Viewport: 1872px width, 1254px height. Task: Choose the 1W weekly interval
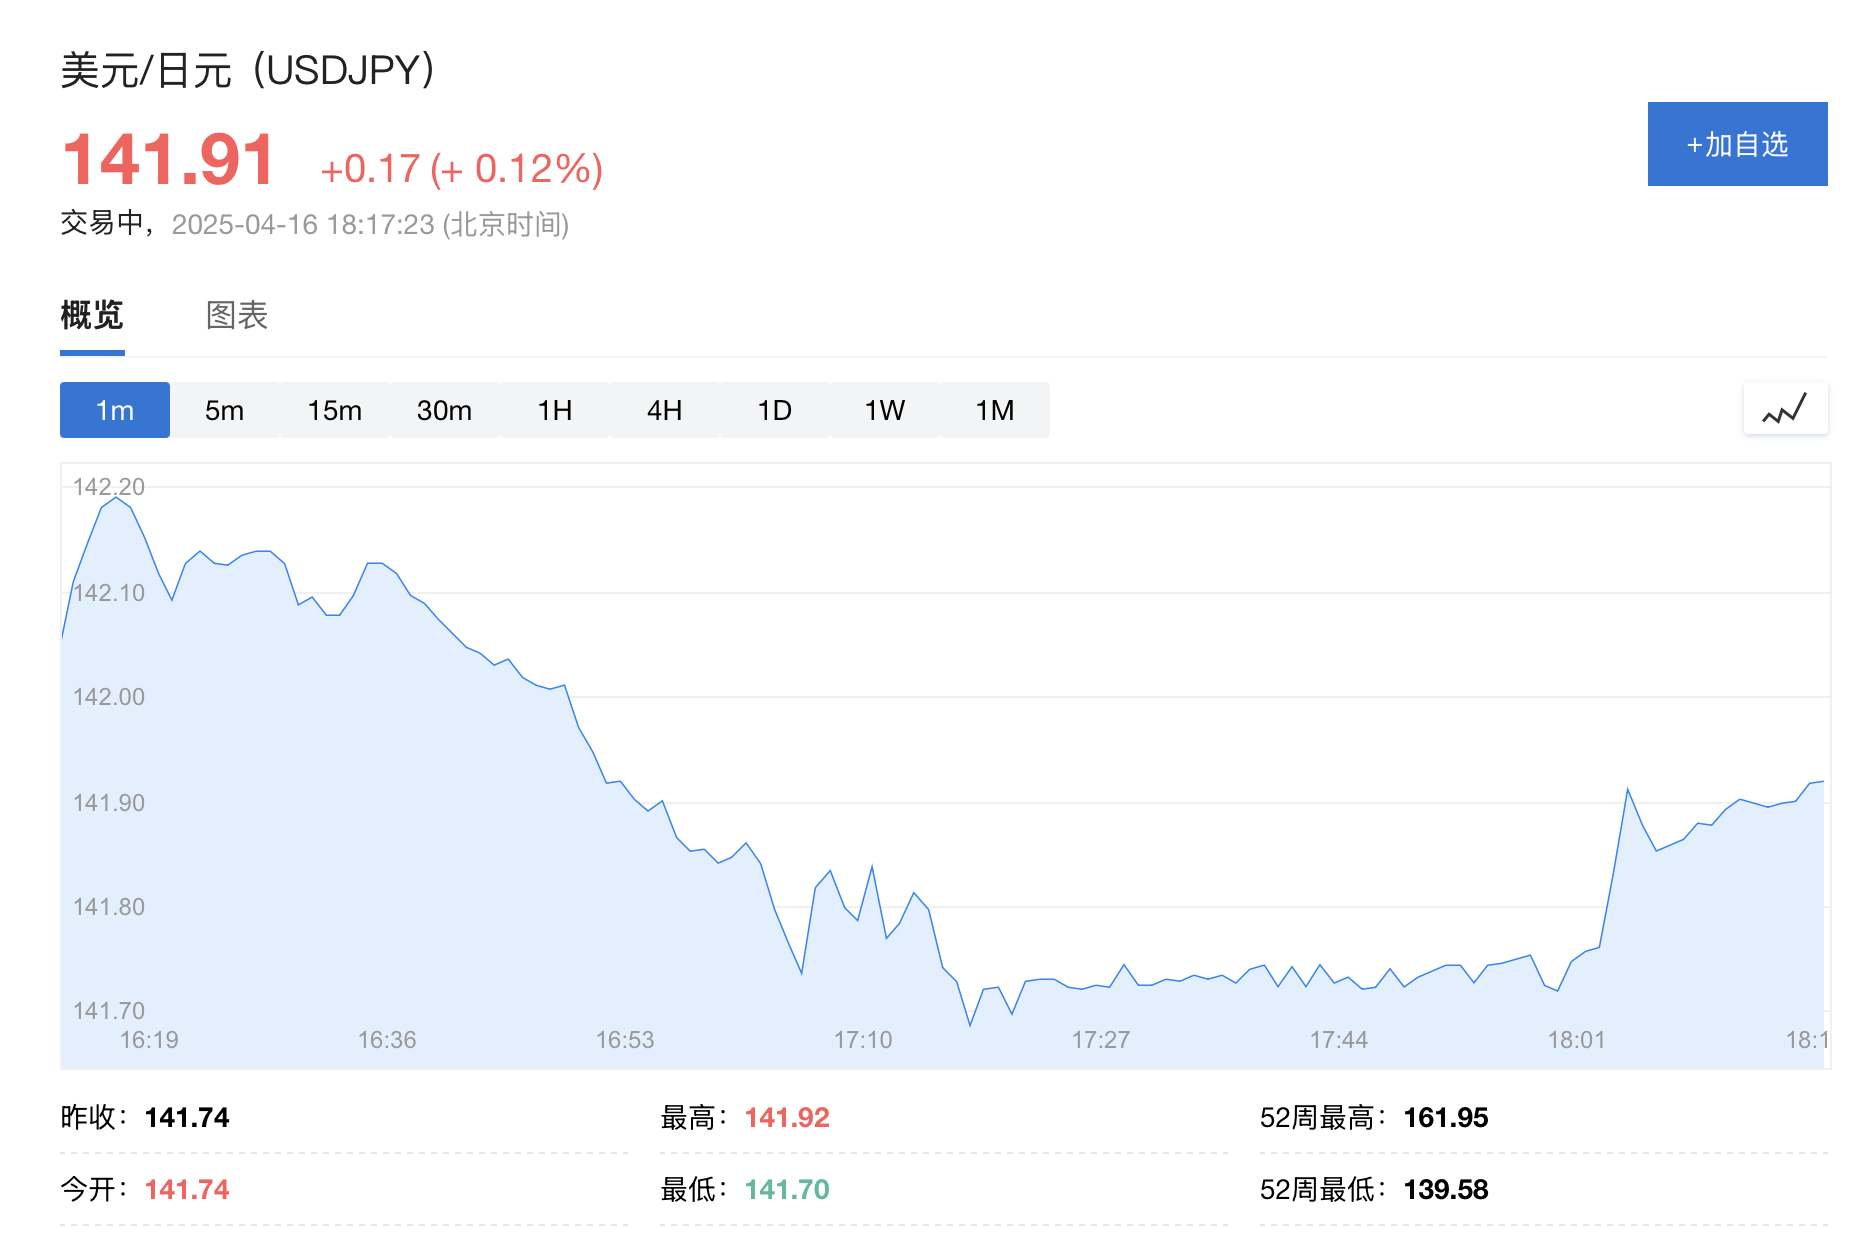coord(885,410)
